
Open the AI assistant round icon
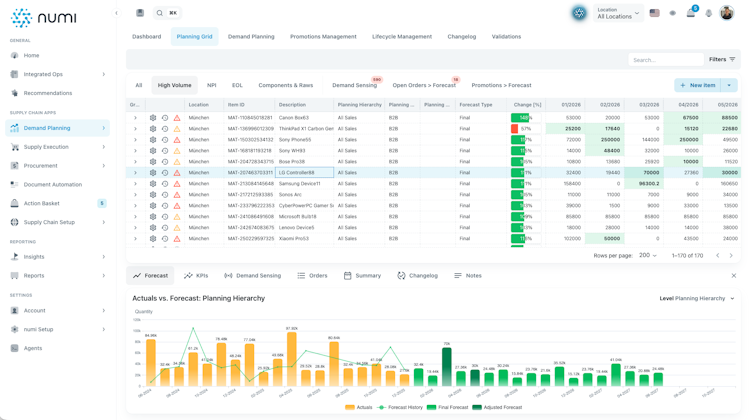point(579,13)
